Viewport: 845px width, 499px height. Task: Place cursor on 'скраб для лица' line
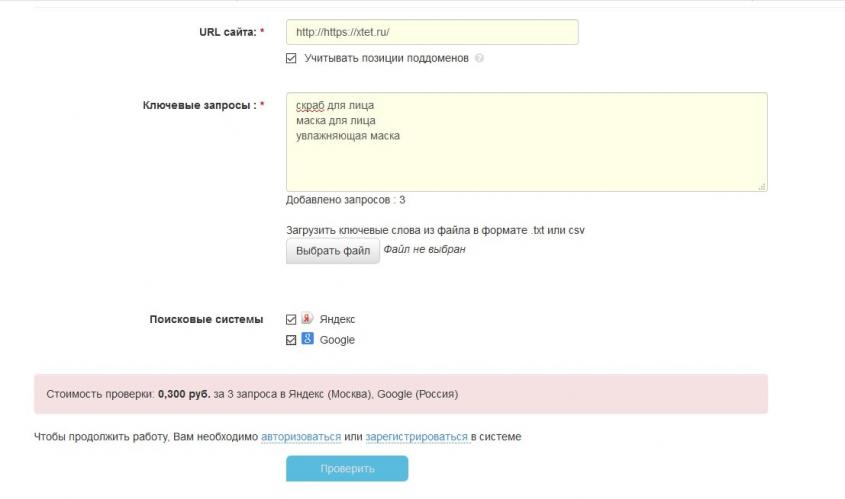335,105
